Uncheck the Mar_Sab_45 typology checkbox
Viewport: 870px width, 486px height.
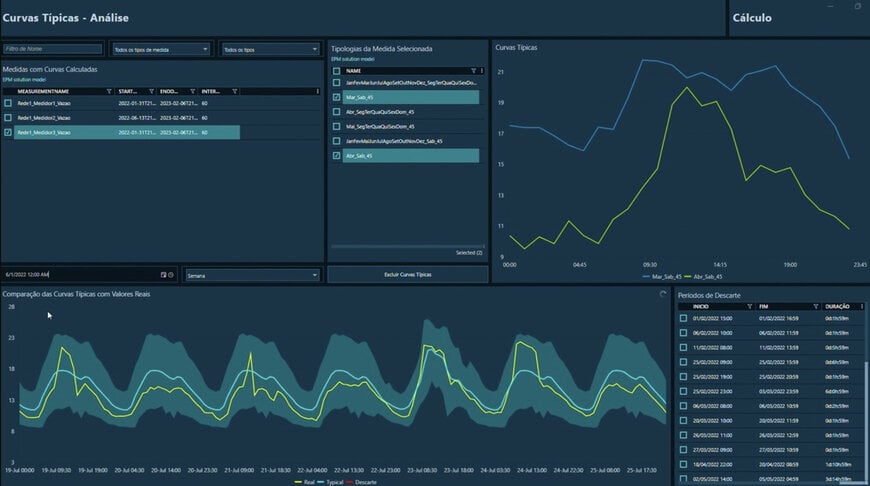pyautogui.click(x=337, y=97)
